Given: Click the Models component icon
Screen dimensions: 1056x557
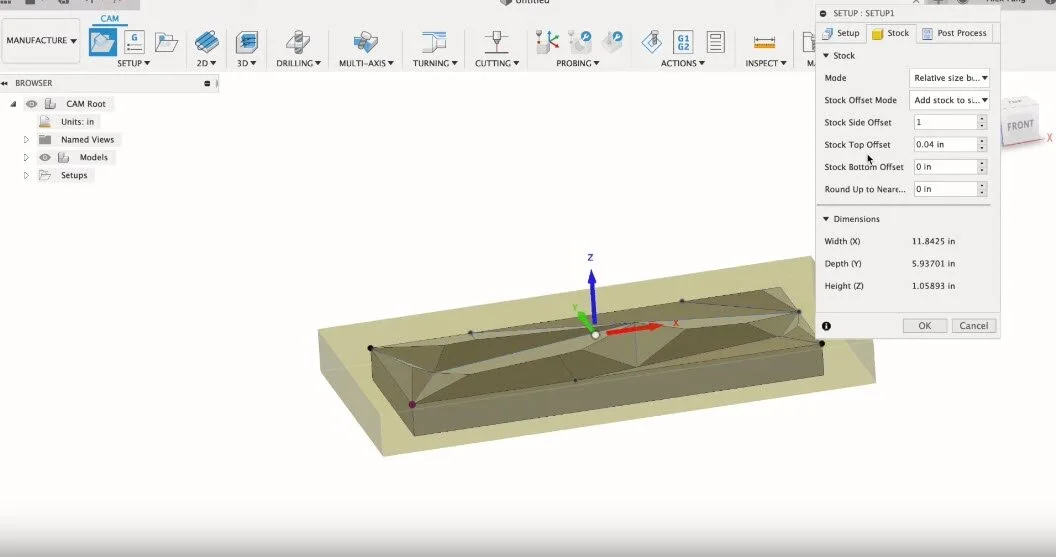Looking at the screenshot, I should pyautogui.click(x=63, y=158).
